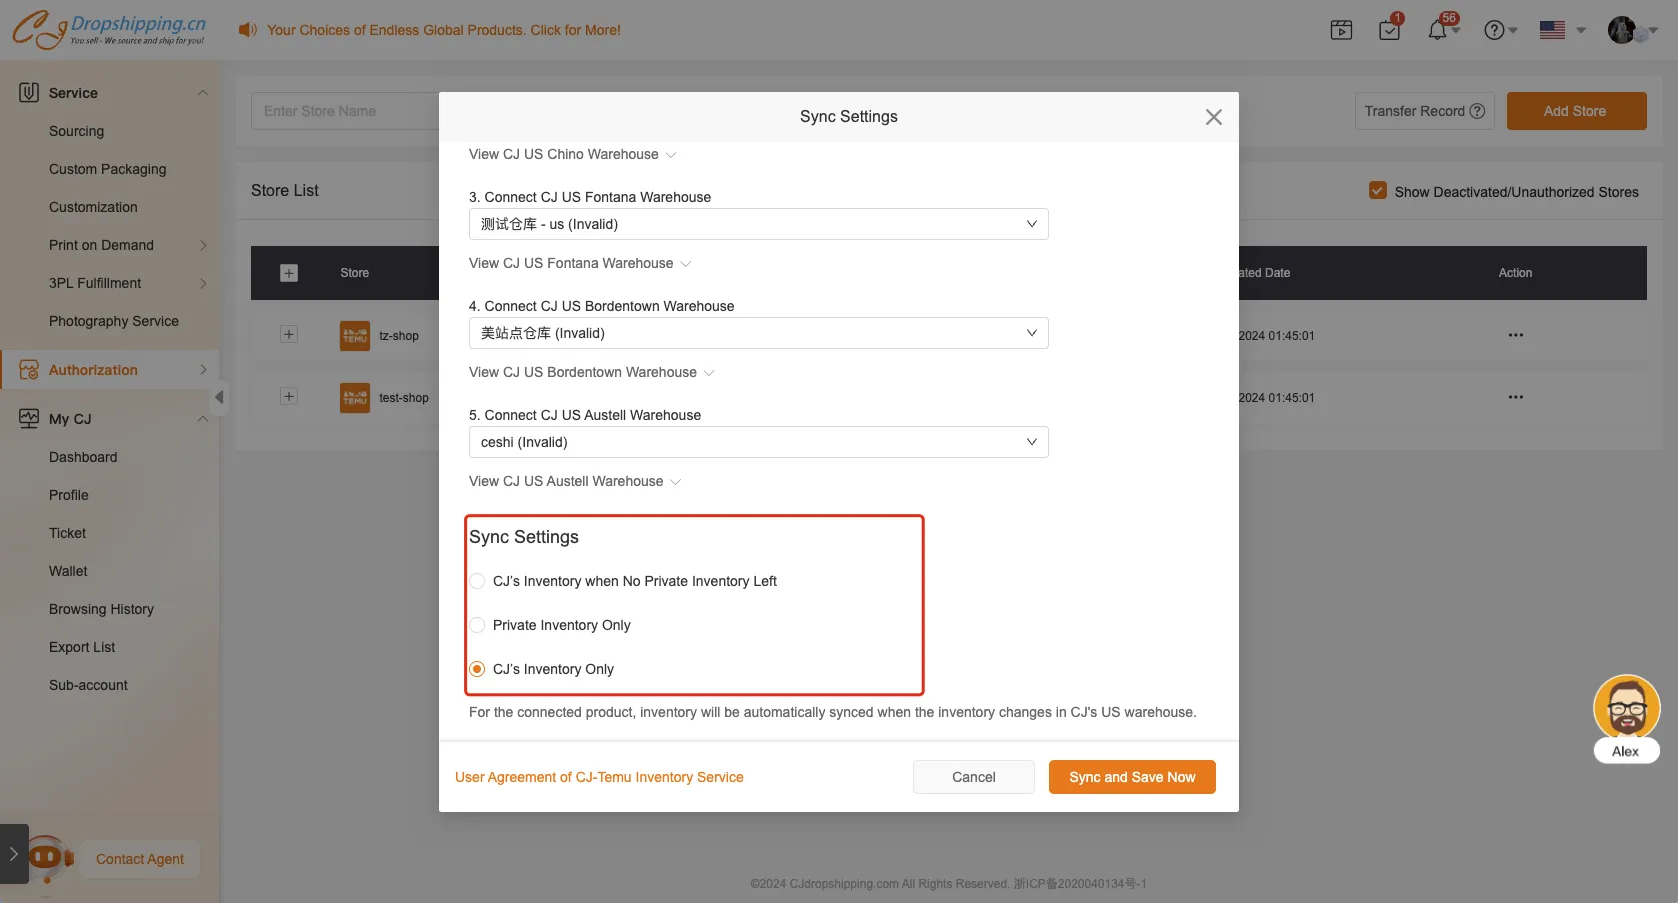Image resolution: width=1678 pixels, height=903 pixels.
Task: Open the Austell Warehouse connection dropdown
Action: coord(758,442)
